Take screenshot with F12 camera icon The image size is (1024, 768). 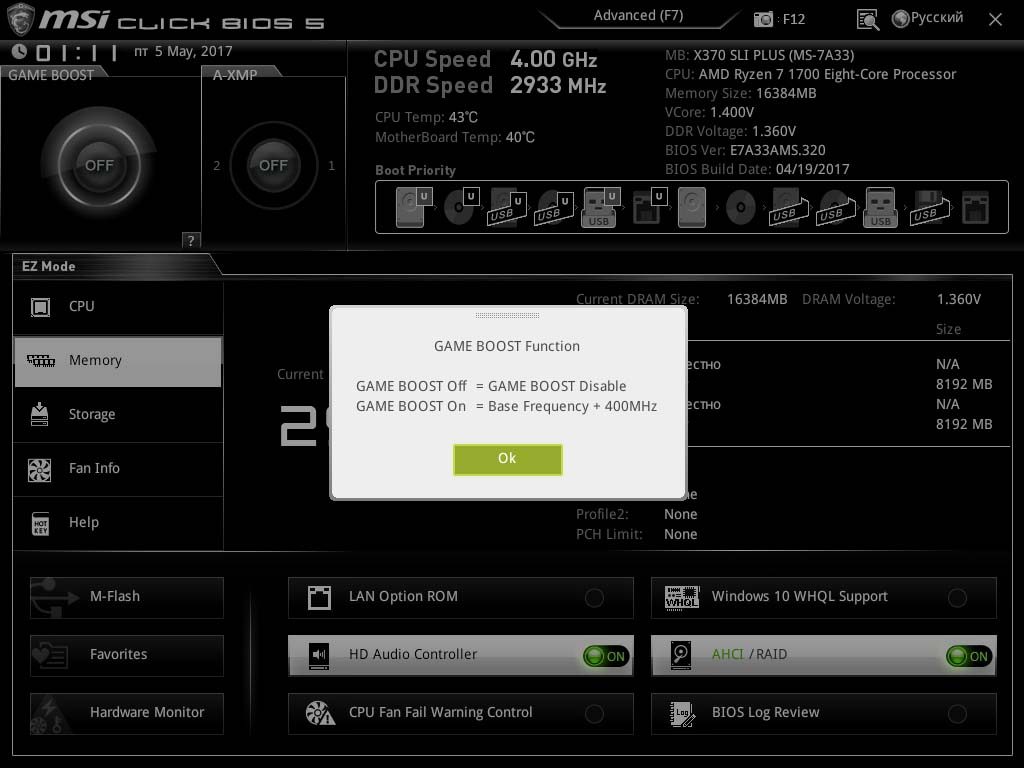click(763, 19)
